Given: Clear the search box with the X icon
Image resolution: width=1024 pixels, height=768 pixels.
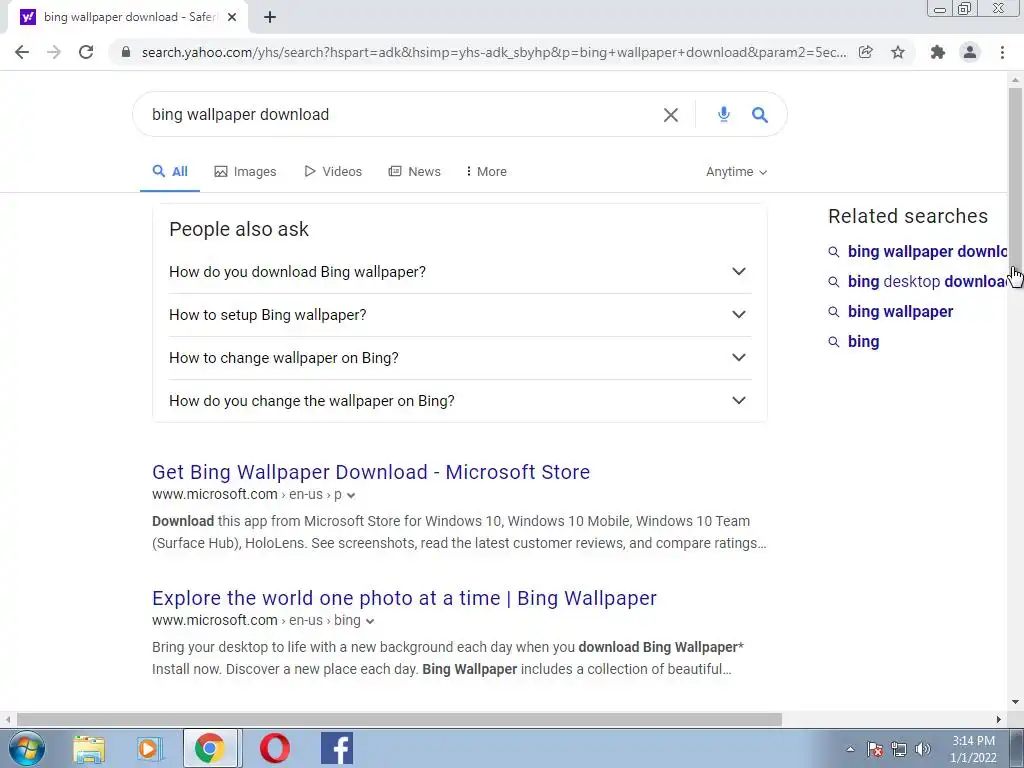Looking at the screenshot, I should (671, 115).
